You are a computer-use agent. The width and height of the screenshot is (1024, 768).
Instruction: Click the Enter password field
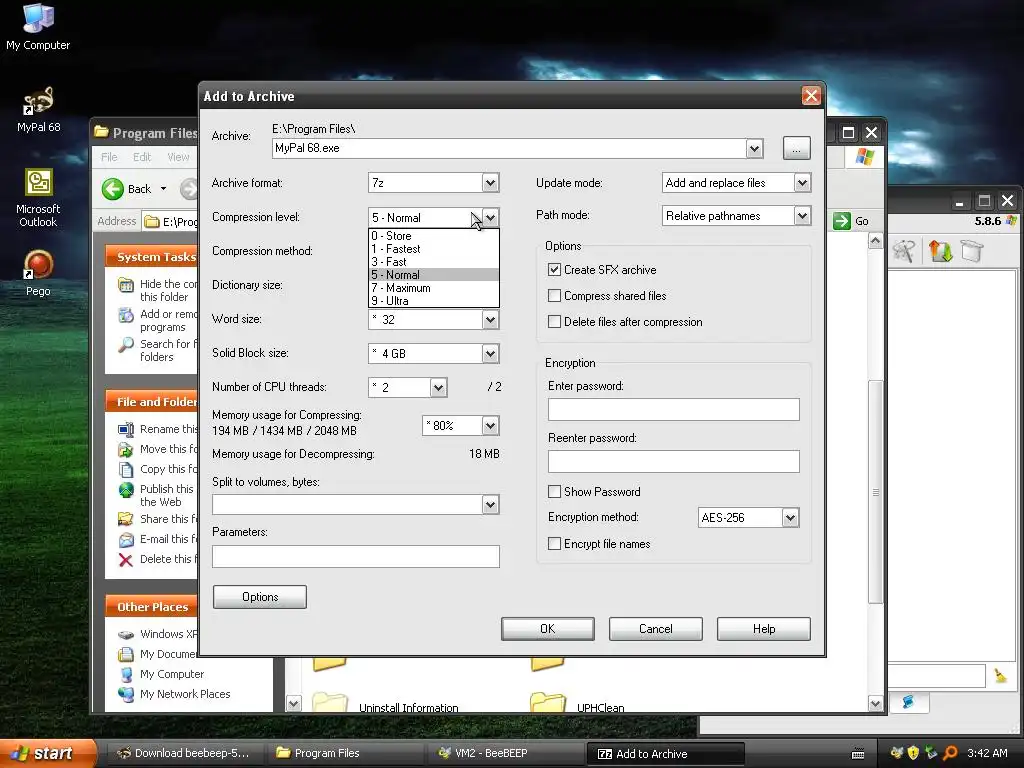[x=673, y=409]
